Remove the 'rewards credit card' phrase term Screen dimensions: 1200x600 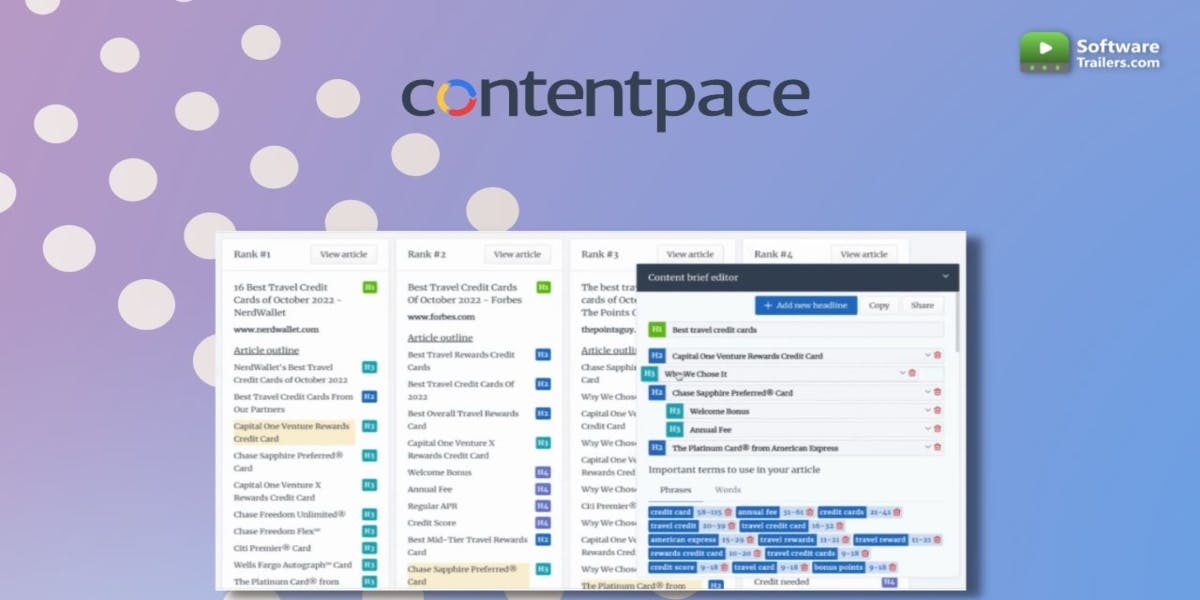click(x=758, y=553)
